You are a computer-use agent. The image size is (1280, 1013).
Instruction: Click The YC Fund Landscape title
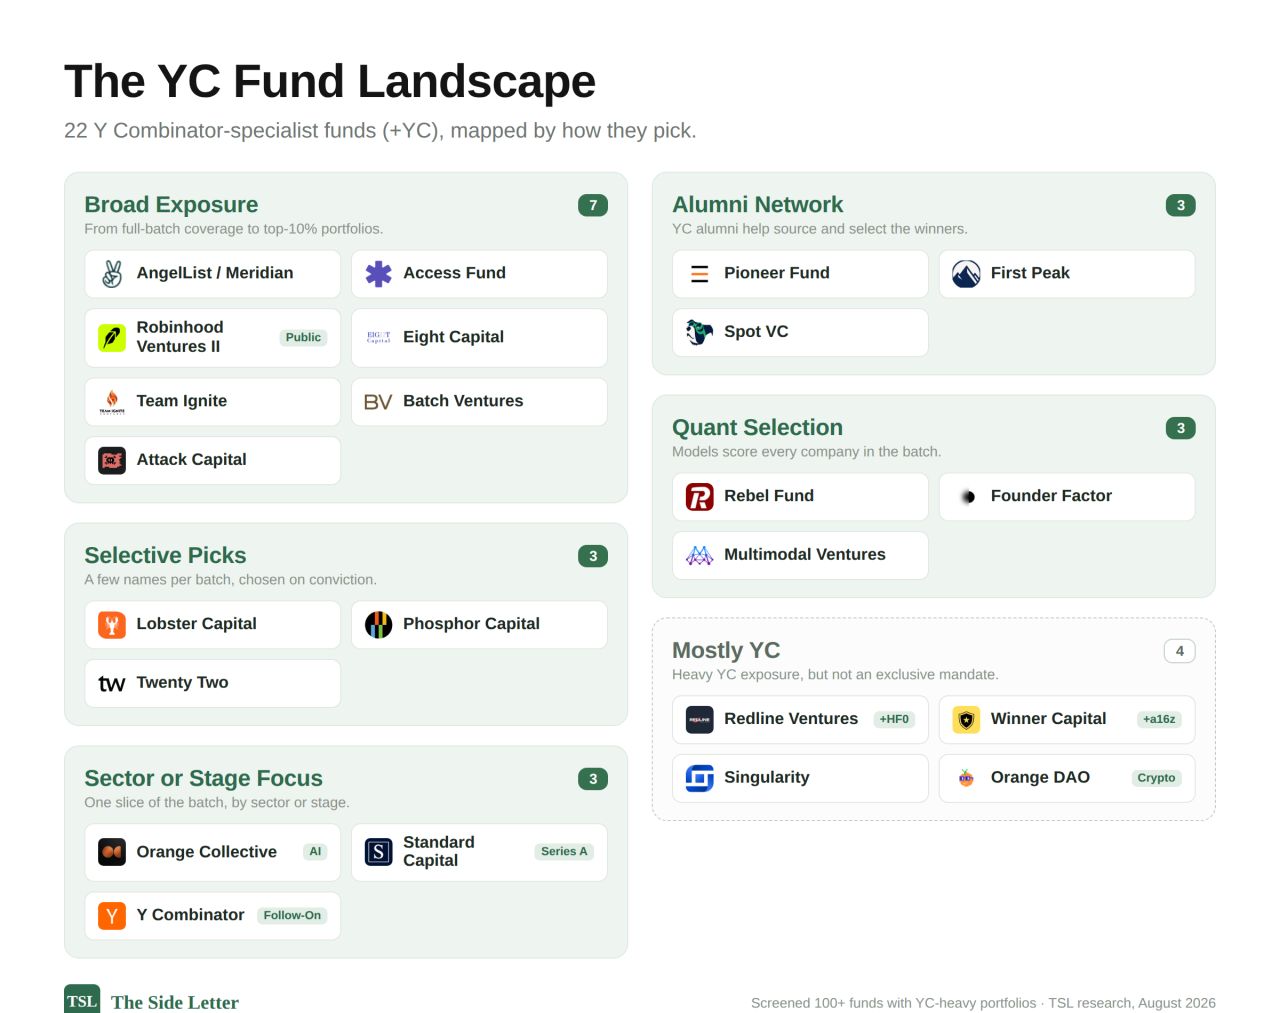point(330,82)
